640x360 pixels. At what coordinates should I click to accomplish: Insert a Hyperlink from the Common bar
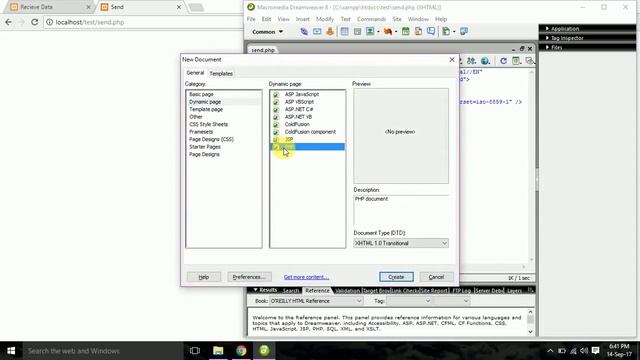[x=304, y=31]
